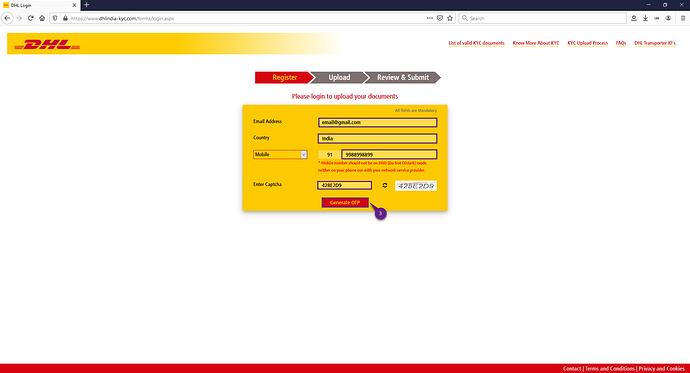Focus the Enter Captcha field
The height and width of the screenshot is (373, 690).
pyautogui.click(x=344, y=186)
